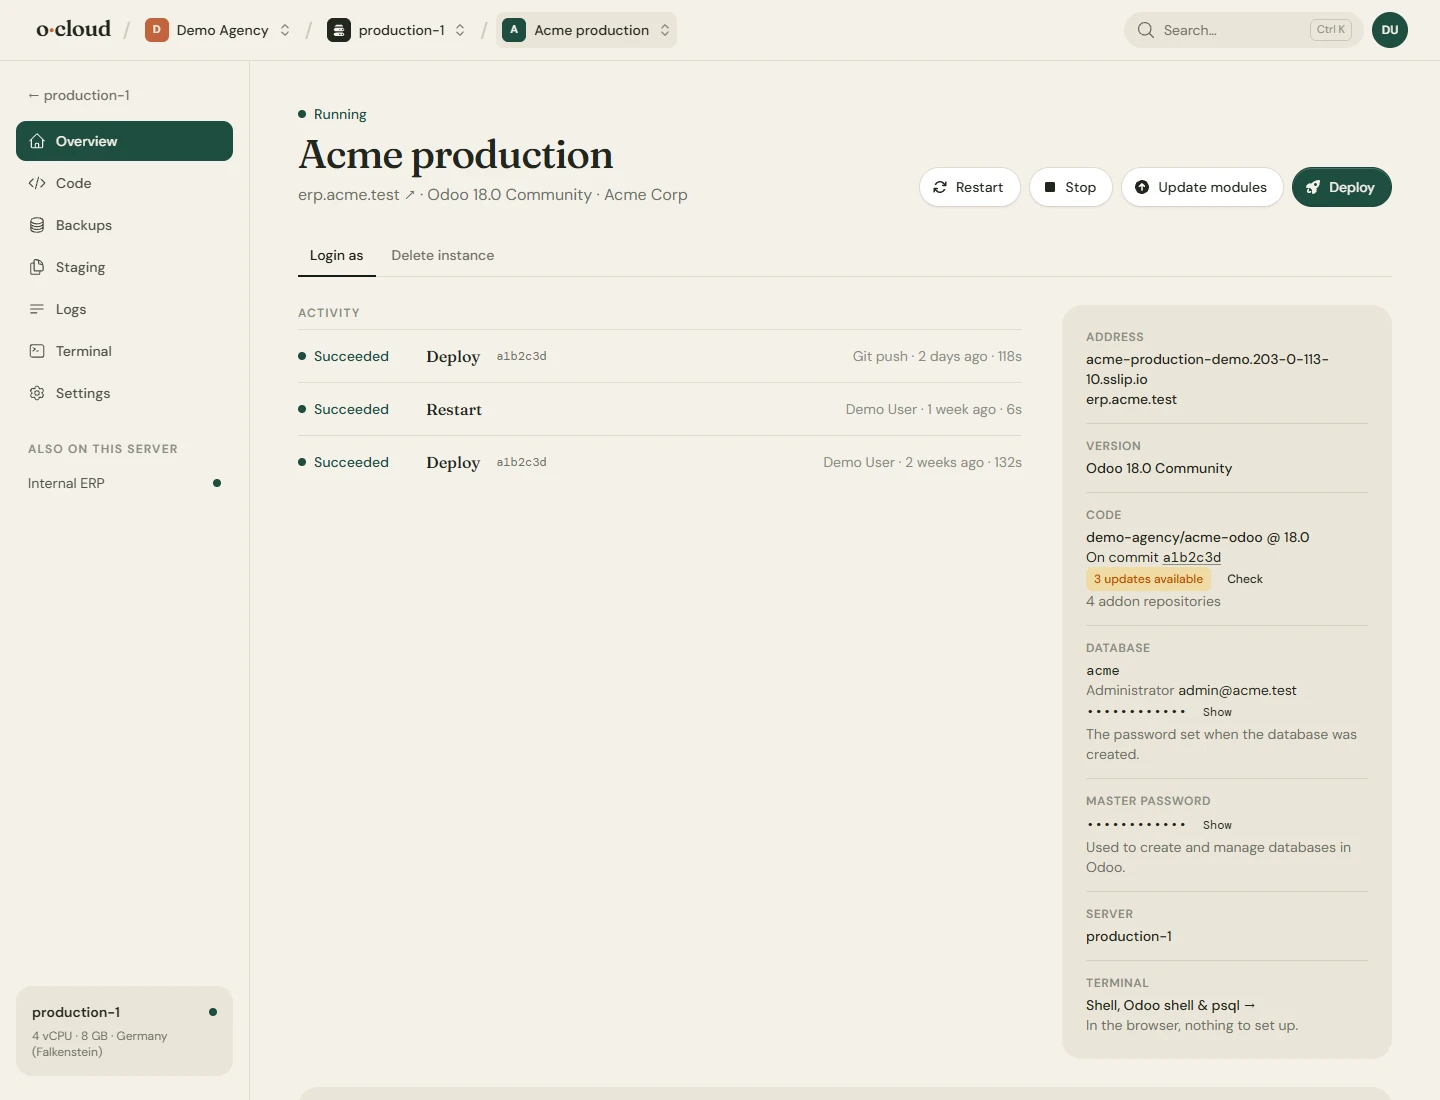Screen dimensions: 1440x1100
Task: Open erp.acme.test external link
Action: tap(357, 195)
